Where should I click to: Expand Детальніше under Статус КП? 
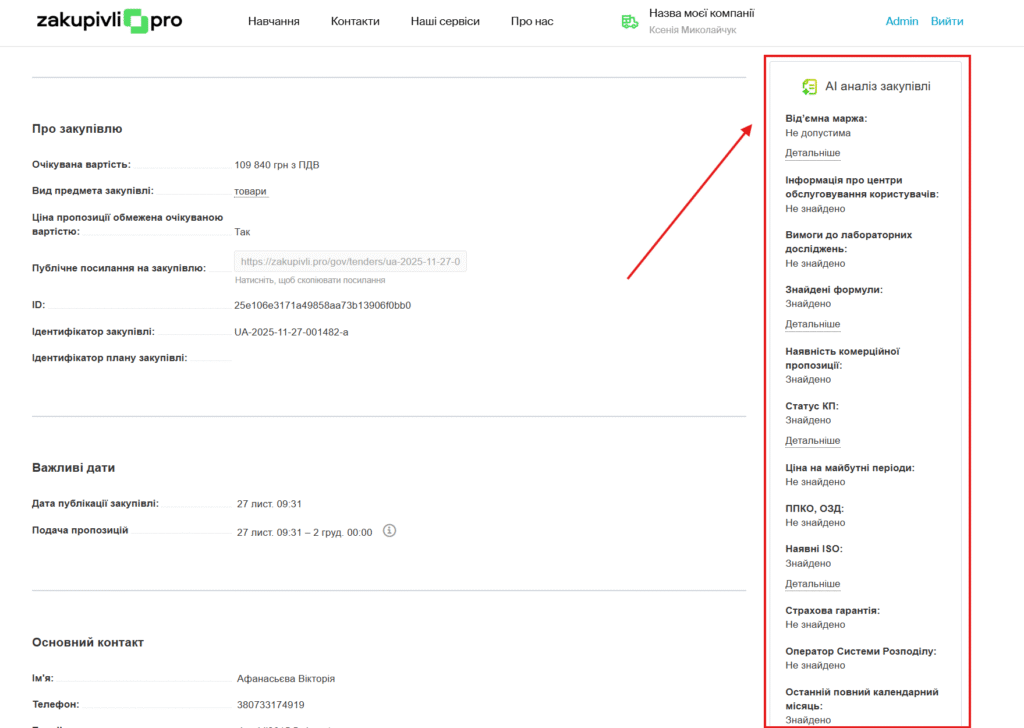pos(812,441)
